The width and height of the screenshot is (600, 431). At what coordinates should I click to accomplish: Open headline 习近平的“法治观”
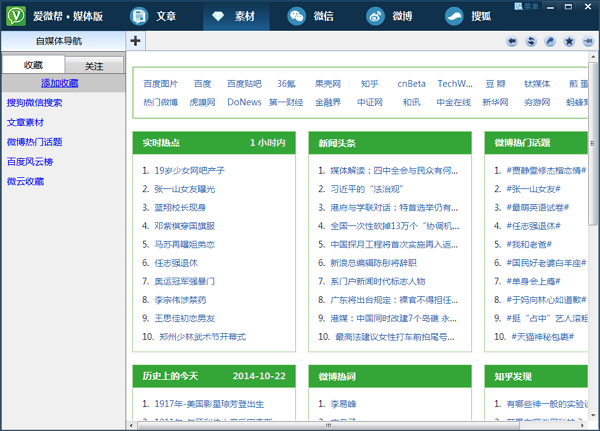click(x=367, y=189)
